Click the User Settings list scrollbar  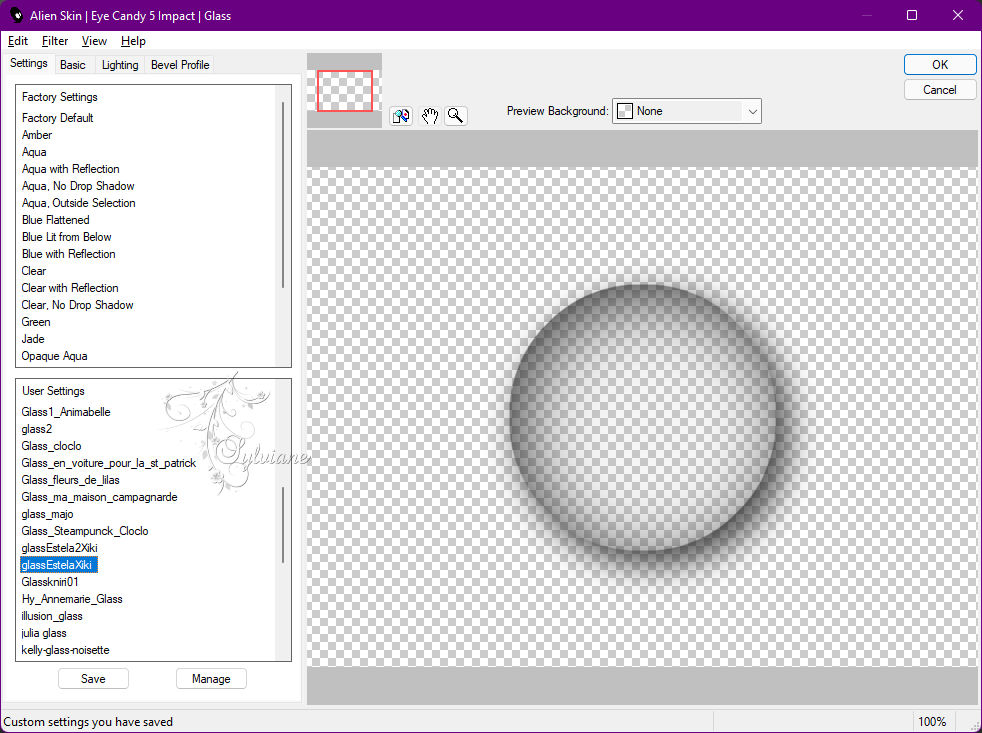coord(283,525)
